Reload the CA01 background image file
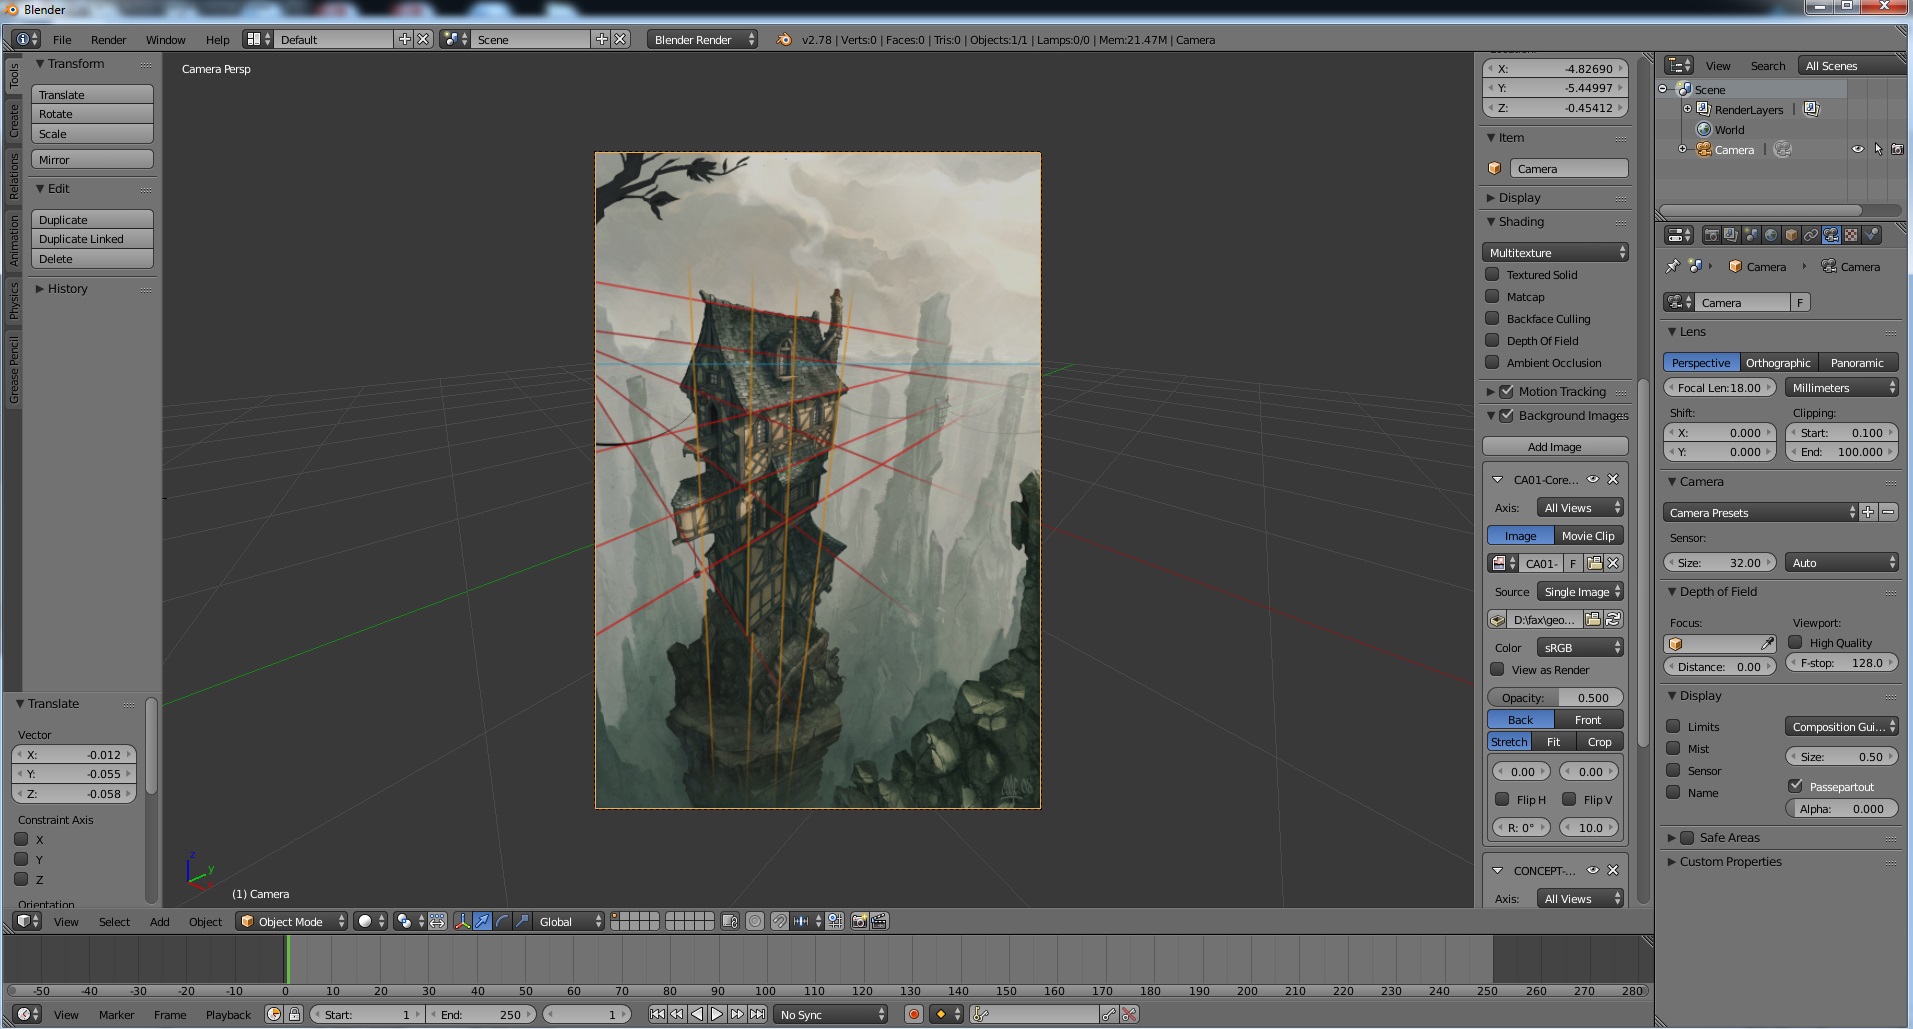The image size is (1913, 1029). tap(1612, 619)
